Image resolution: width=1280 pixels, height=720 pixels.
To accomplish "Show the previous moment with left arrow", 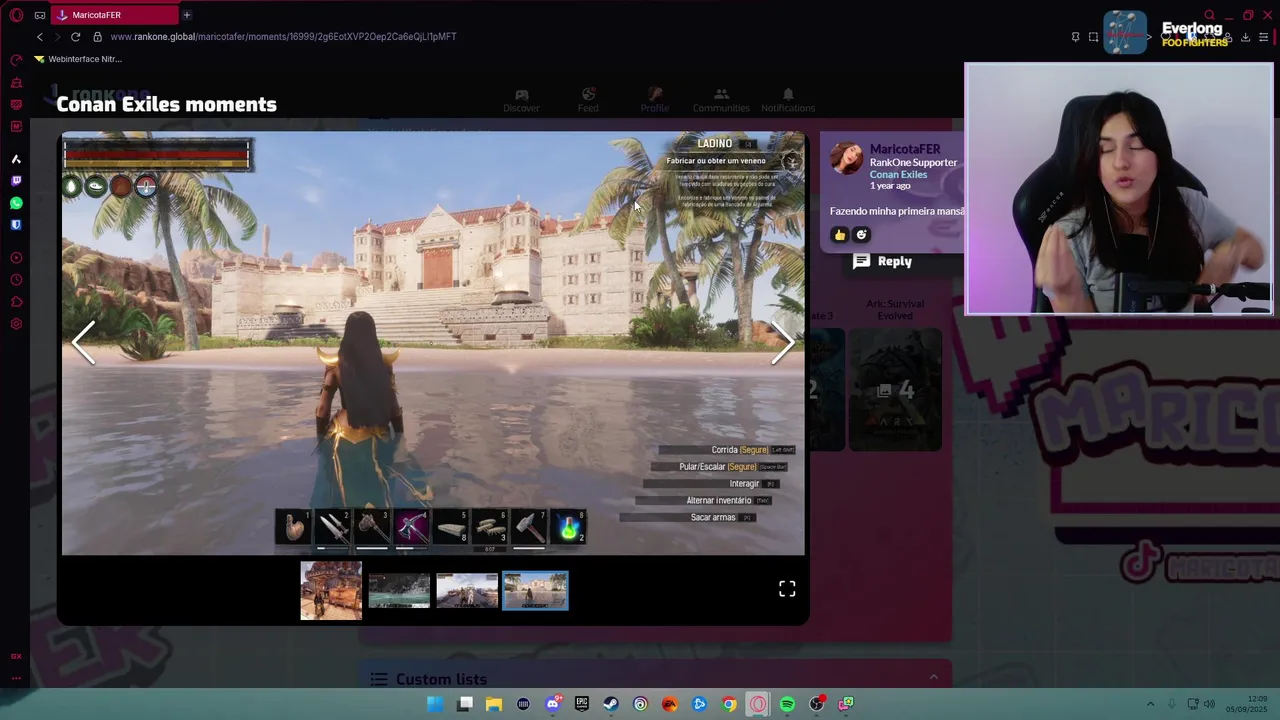I will coord(84,343).
